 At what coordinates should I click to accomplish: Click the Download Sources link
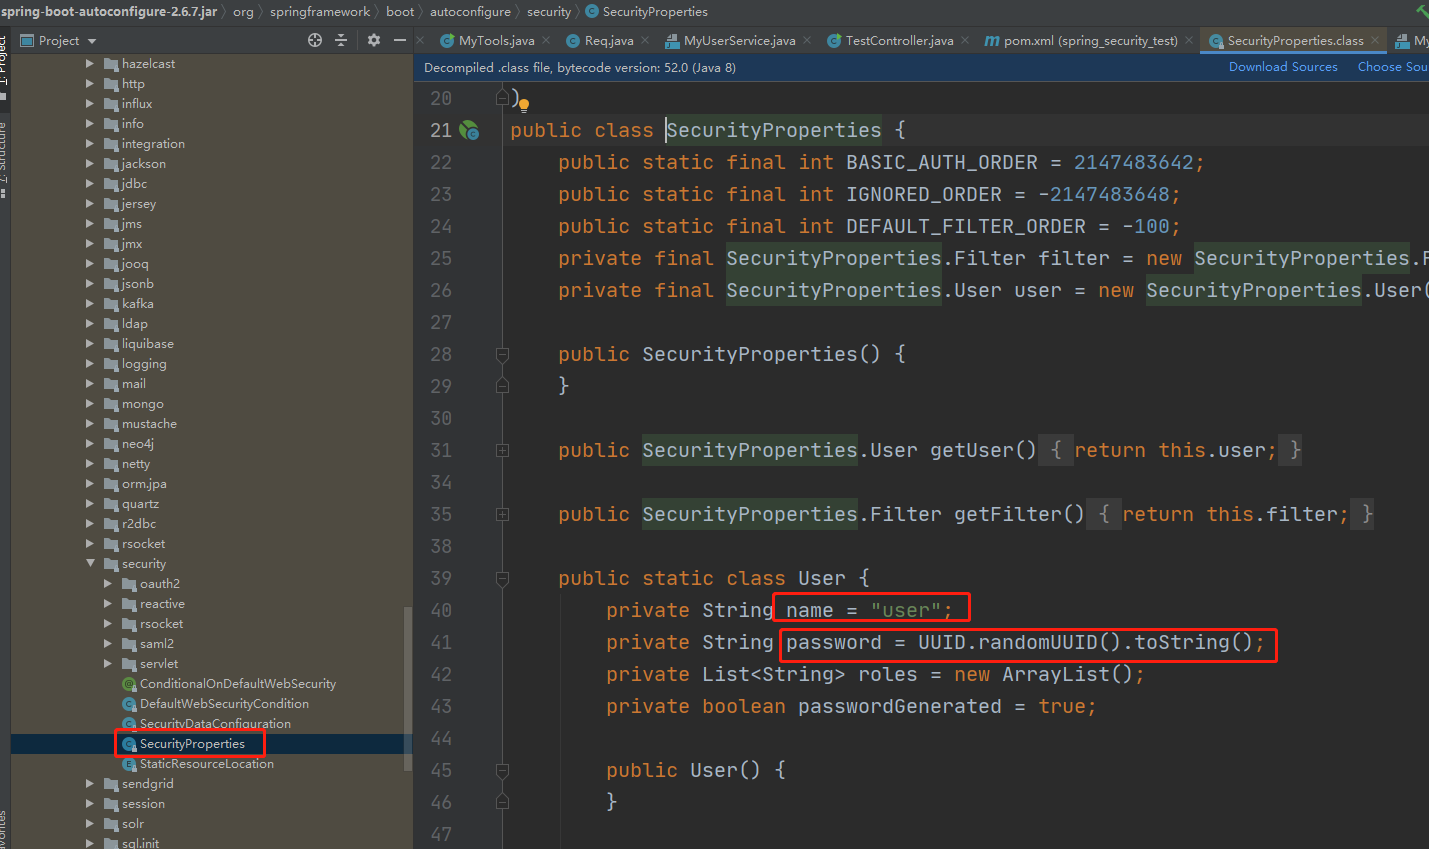[x=1283, y=67]
